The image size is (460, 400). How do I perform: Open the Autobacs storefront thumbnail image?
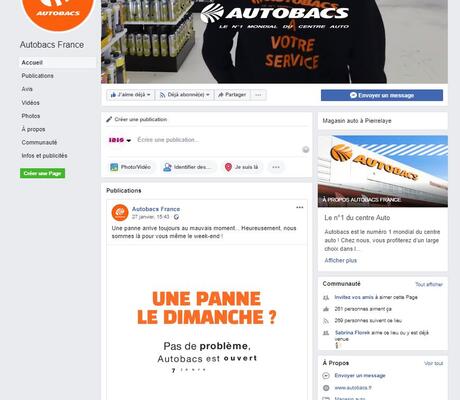pyautogui.click(x=383, y=171)
